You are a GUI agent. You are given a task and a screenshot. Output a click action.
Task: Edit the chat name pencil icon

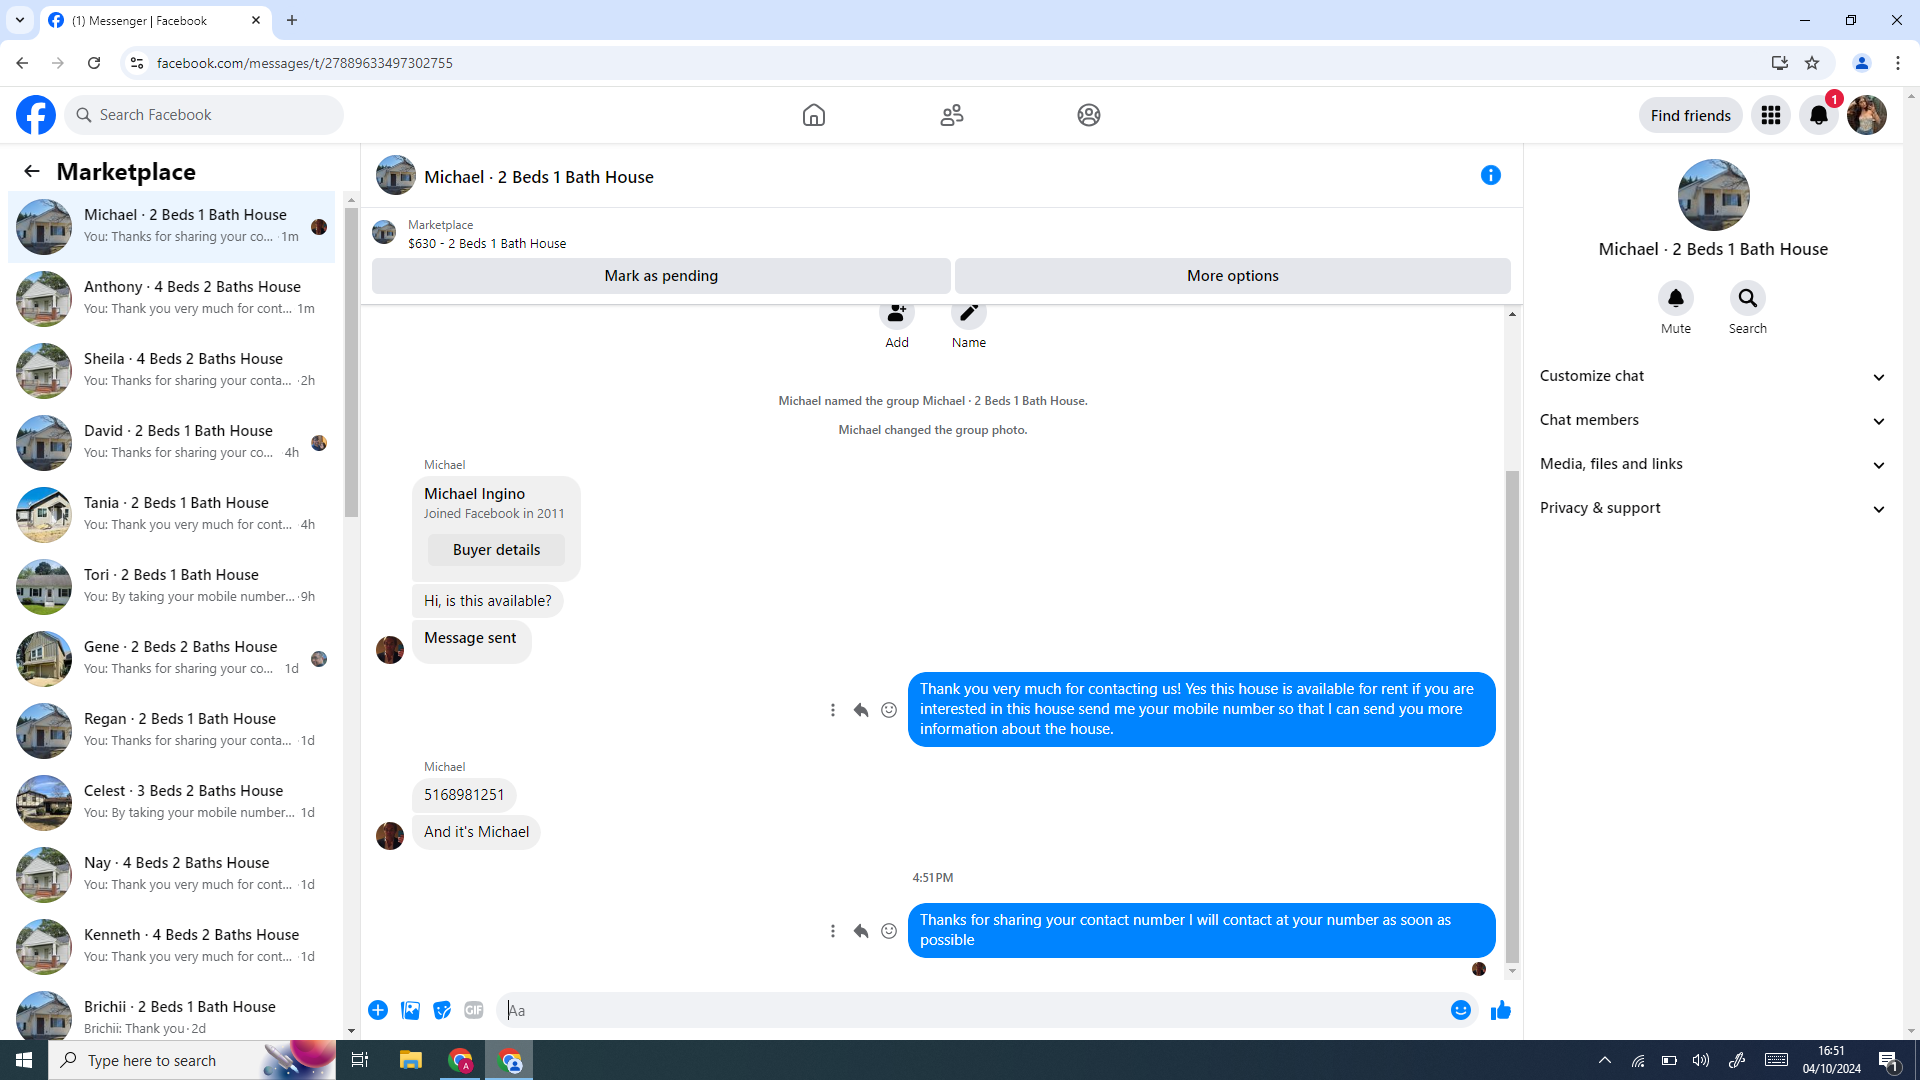point(969,314)
